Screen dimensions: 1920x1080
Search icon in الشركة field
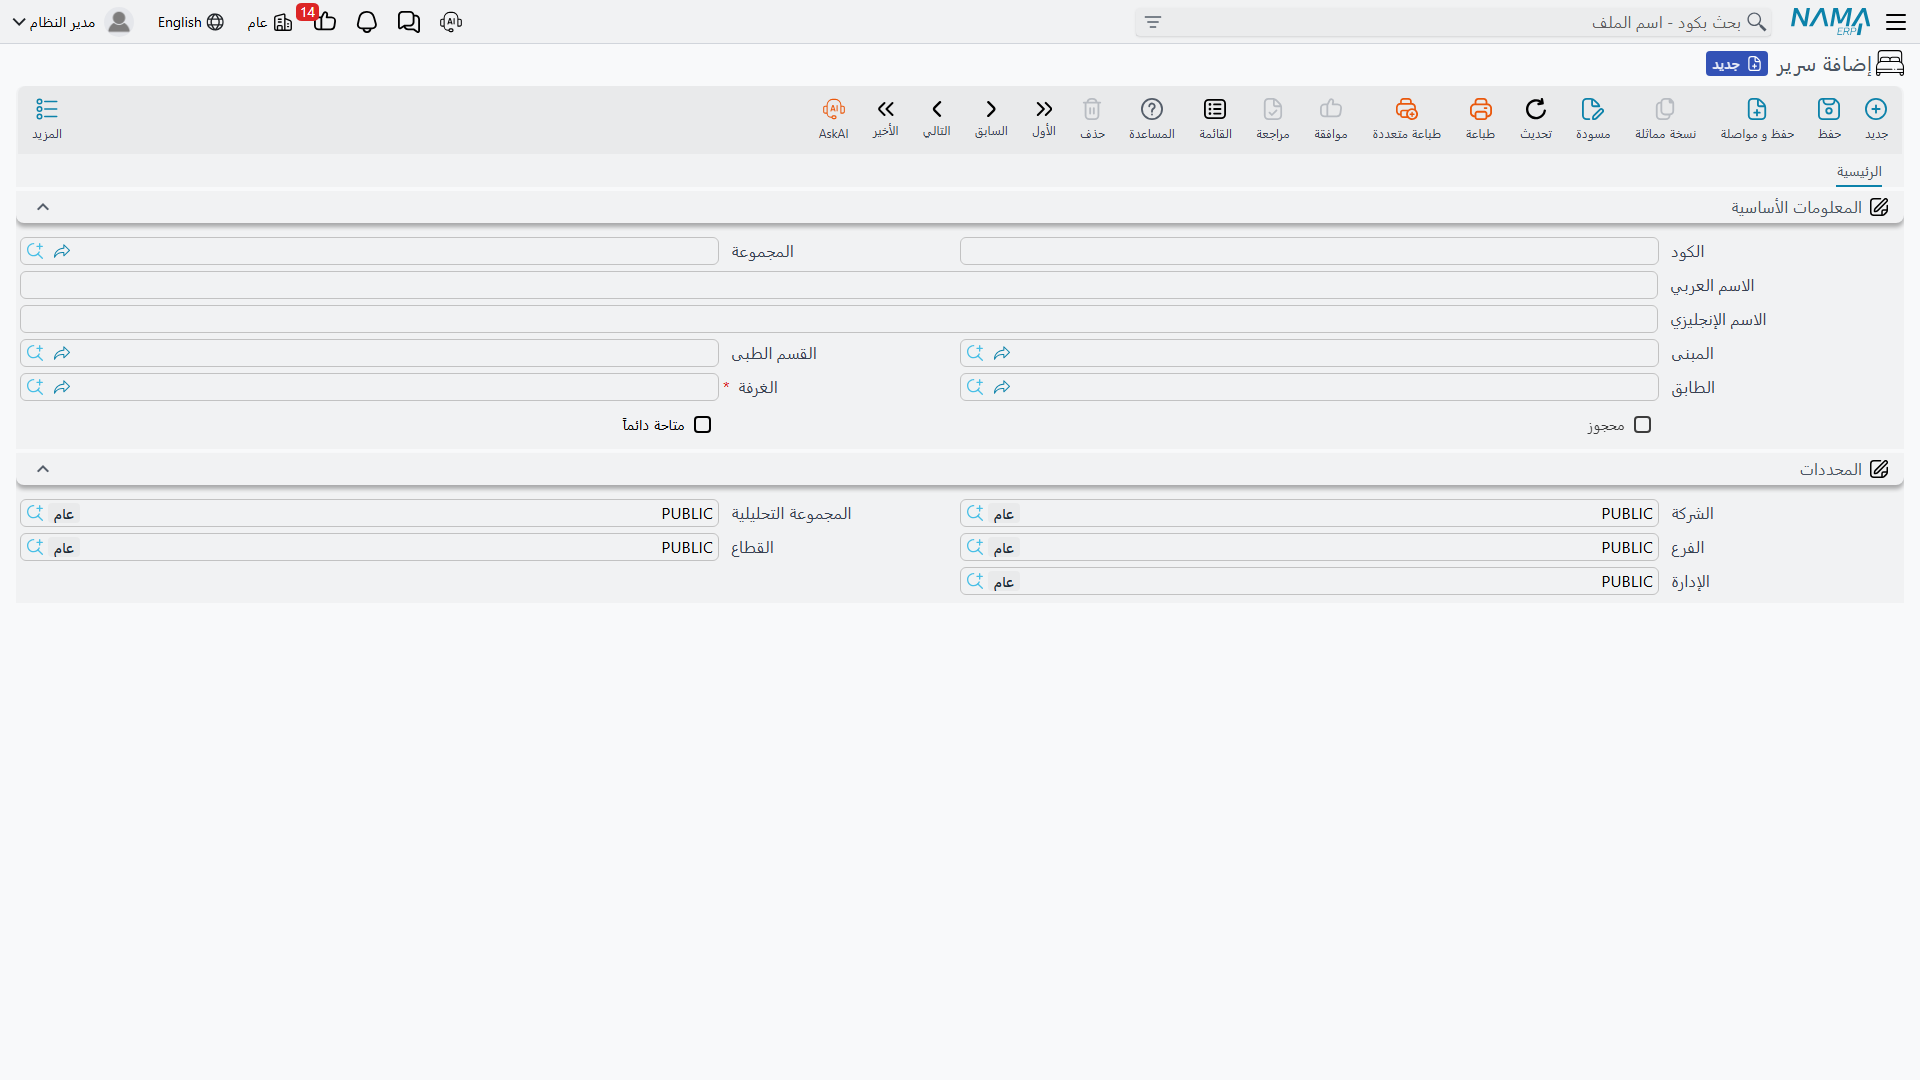pyautogui.click(x=975, y=513)
